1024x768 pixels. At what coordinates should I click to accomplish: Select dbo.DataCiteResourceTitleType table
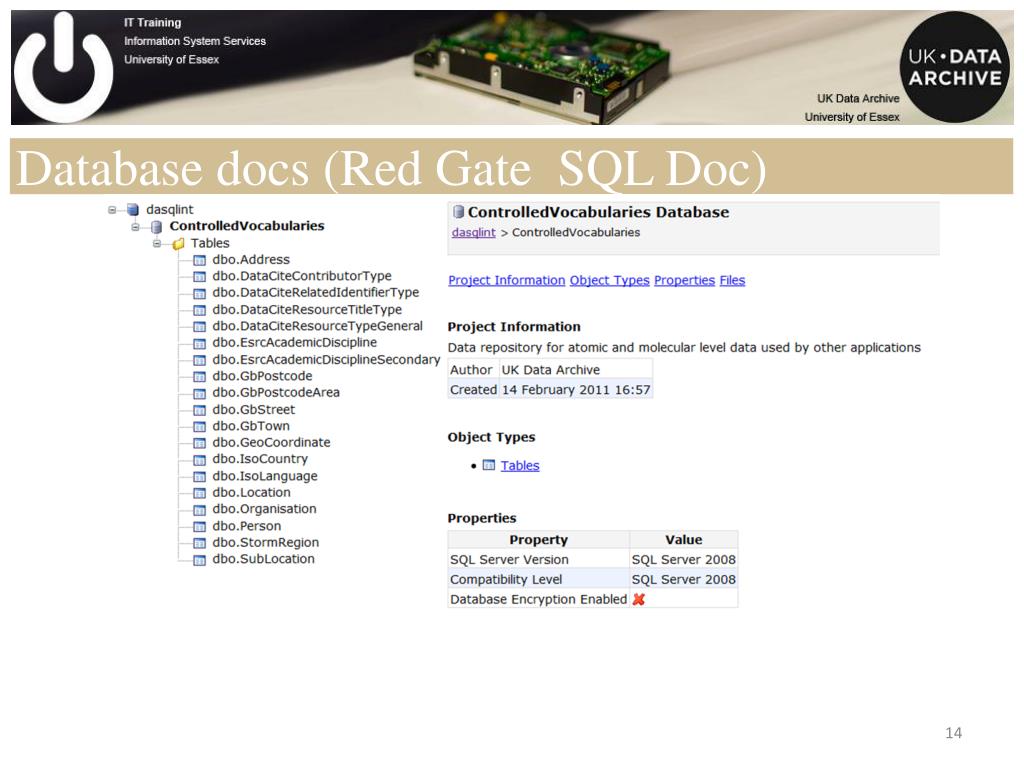[307, 310]
